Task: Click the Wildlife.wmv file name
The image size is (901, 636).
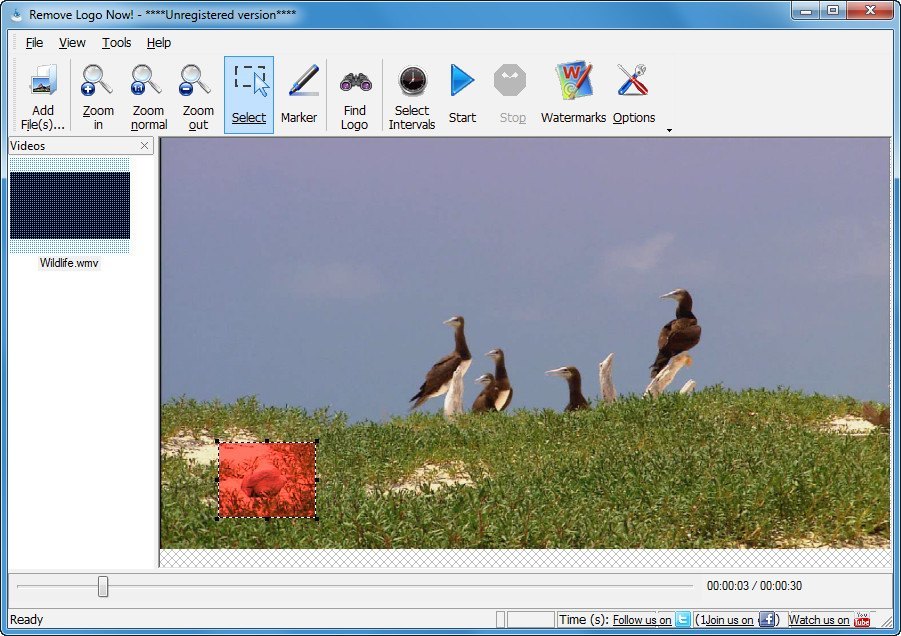Action: pos(69,263)
